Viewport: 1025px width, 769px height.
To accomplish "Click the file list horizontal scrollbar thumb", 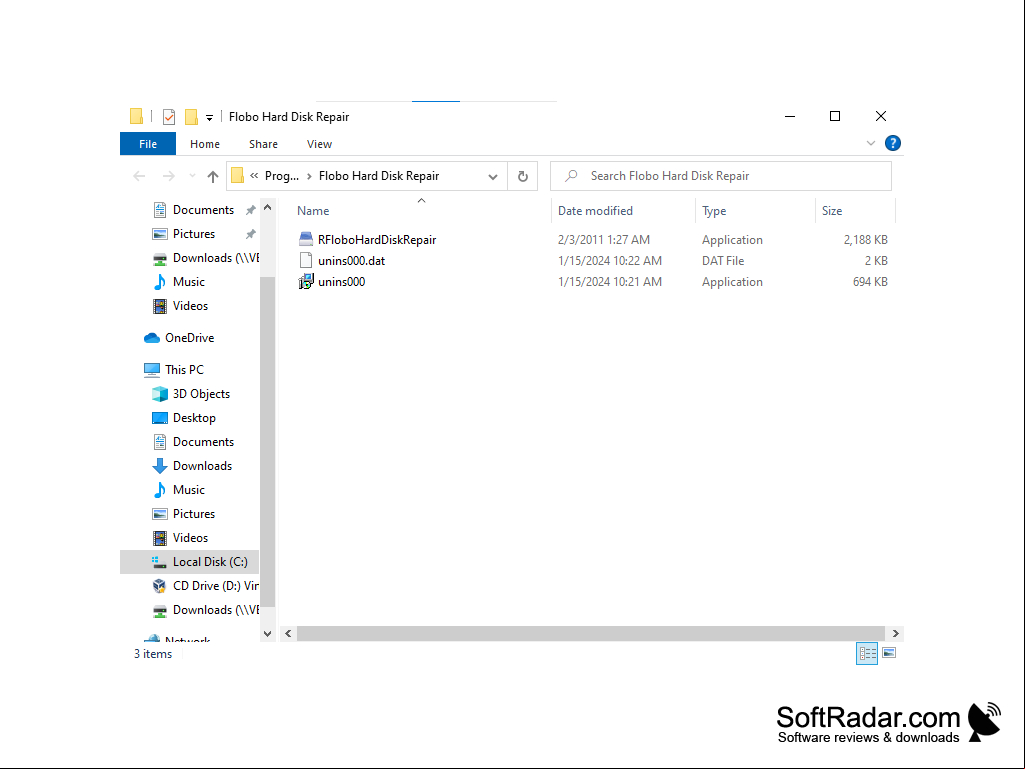I will [x=591, y=633].
